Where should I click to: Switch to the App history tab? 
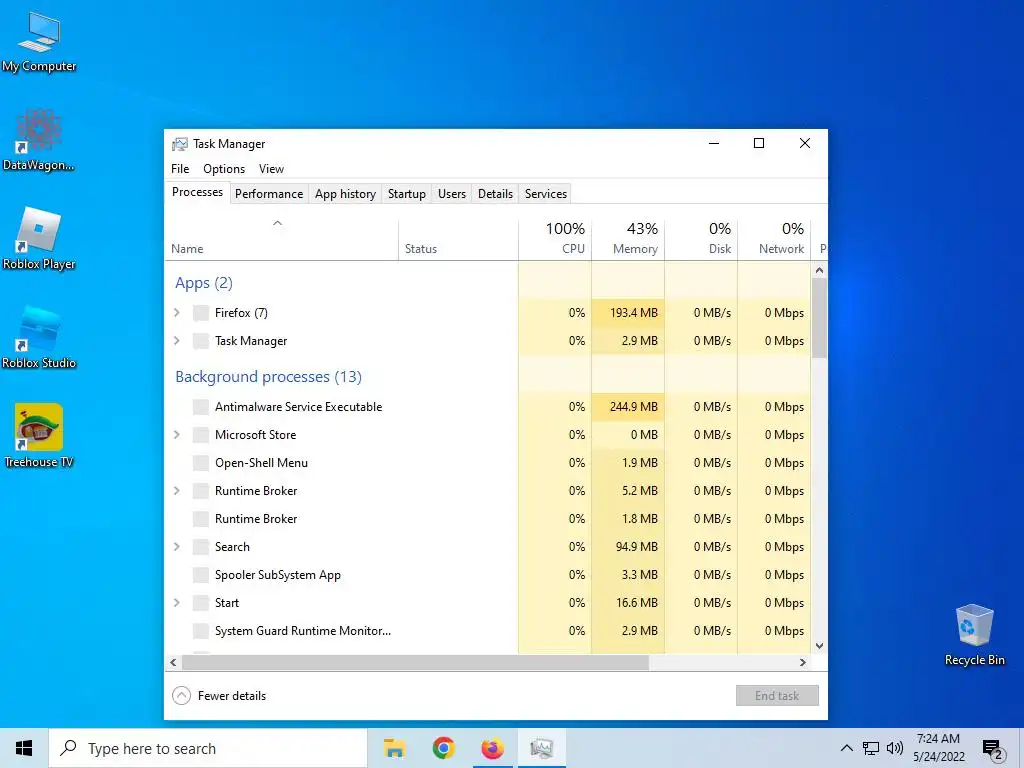(345, 194)
